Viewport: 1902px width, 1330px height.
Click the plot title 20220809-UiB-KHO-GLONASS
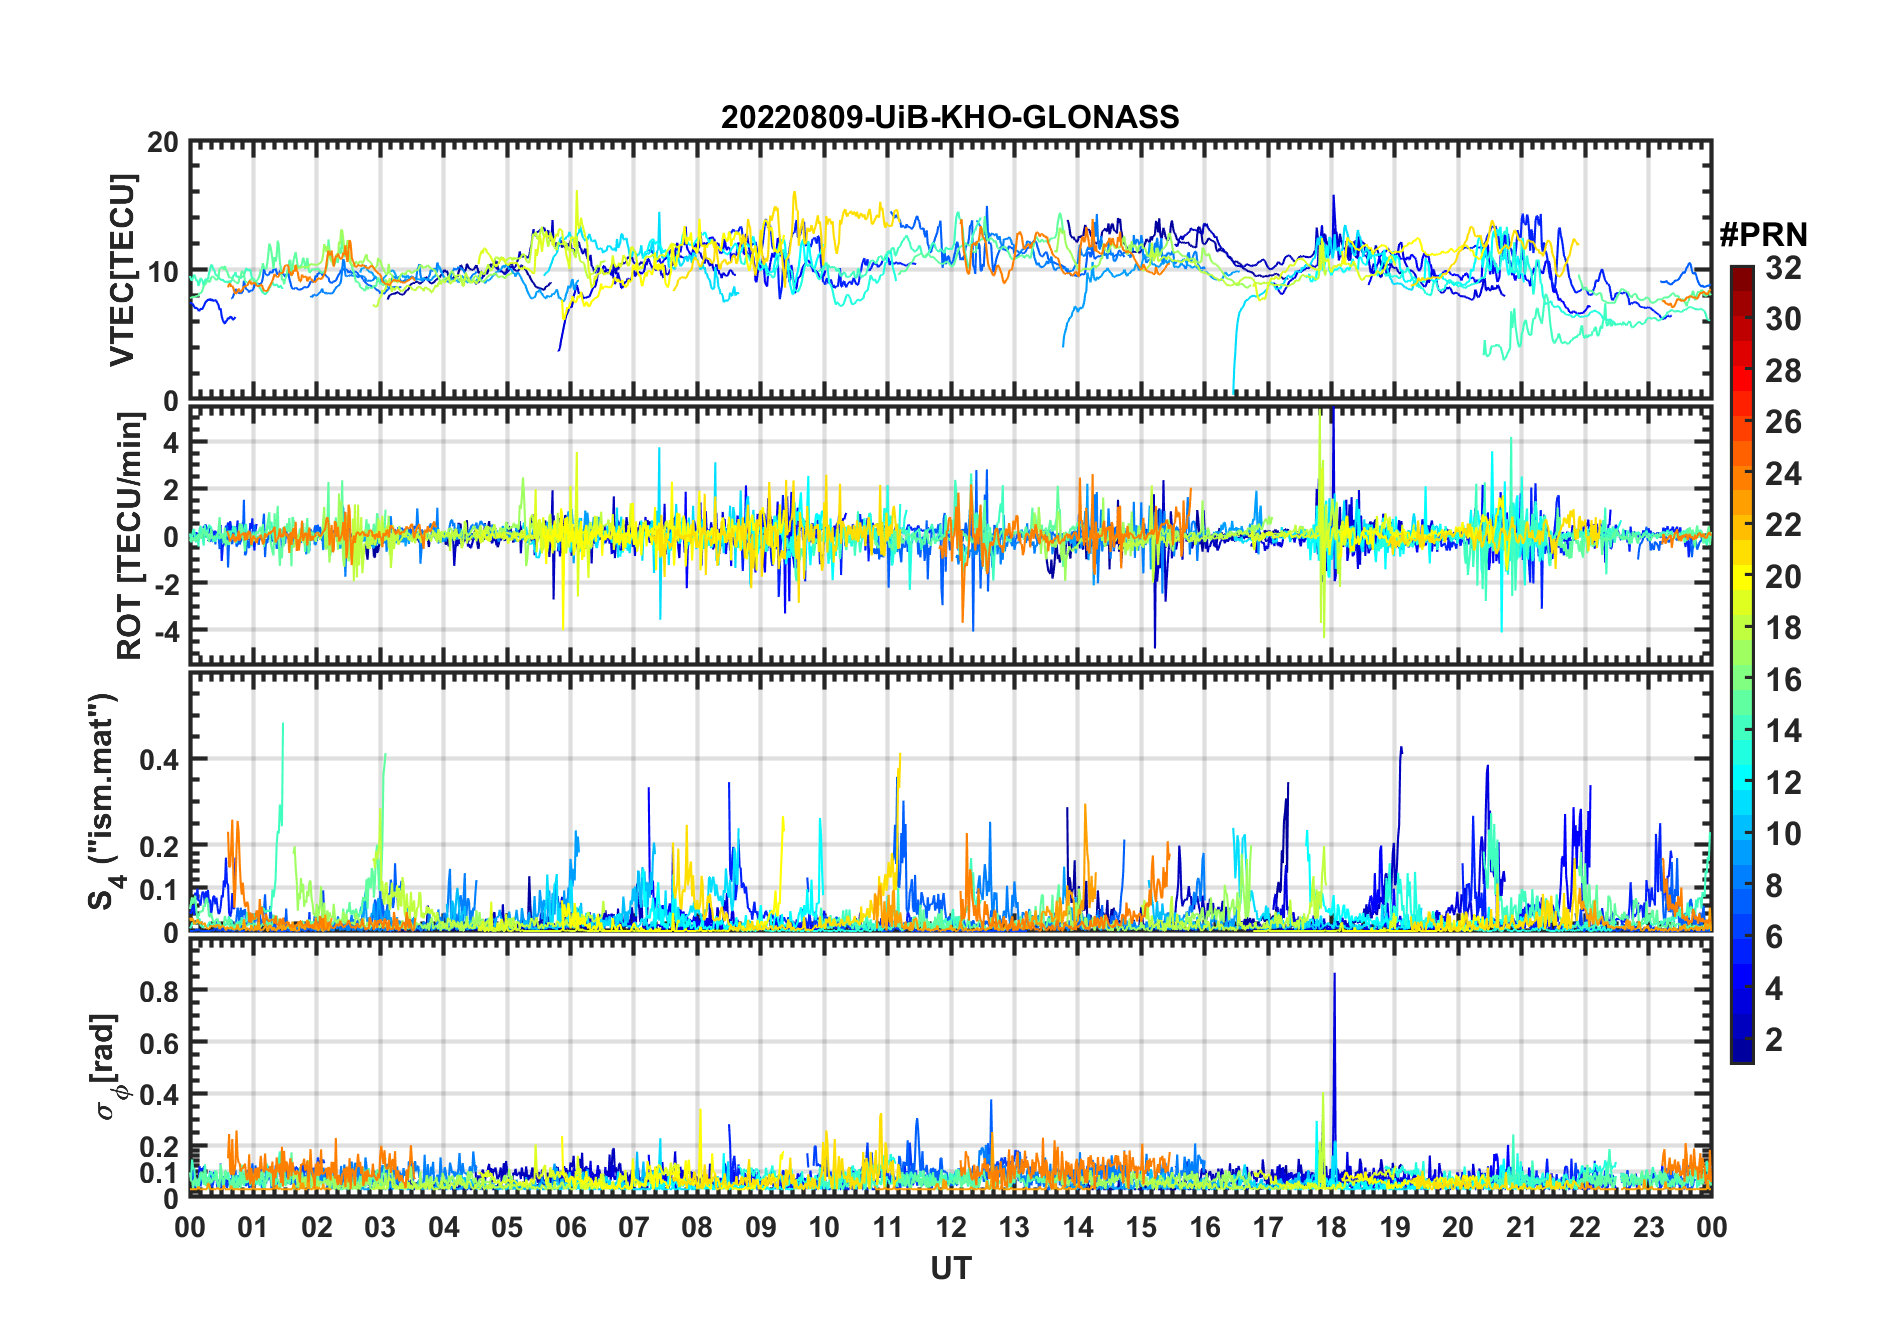[950, 117]
